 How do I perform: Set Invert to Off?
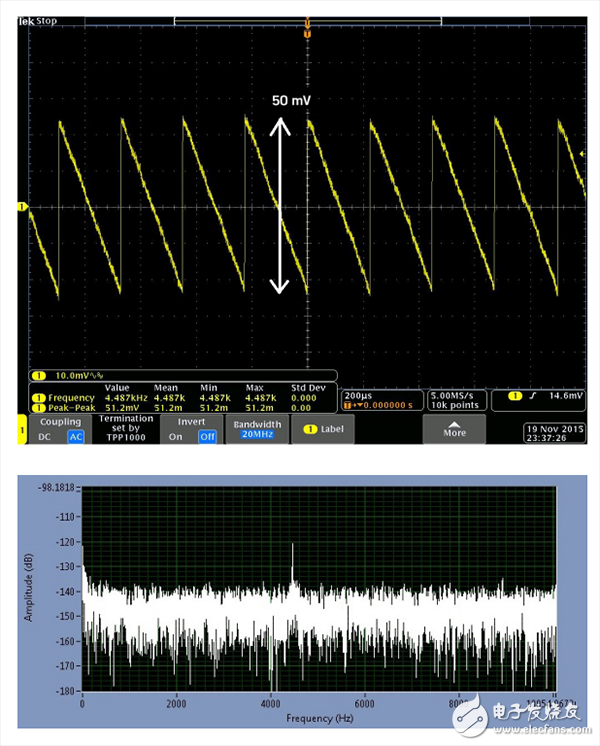[x=206, y=437]
